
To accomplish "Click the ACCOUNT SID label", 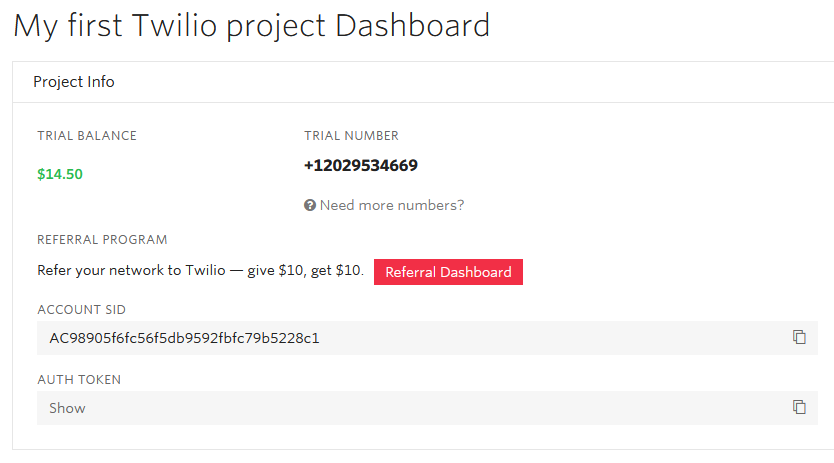I will (81, 310).
